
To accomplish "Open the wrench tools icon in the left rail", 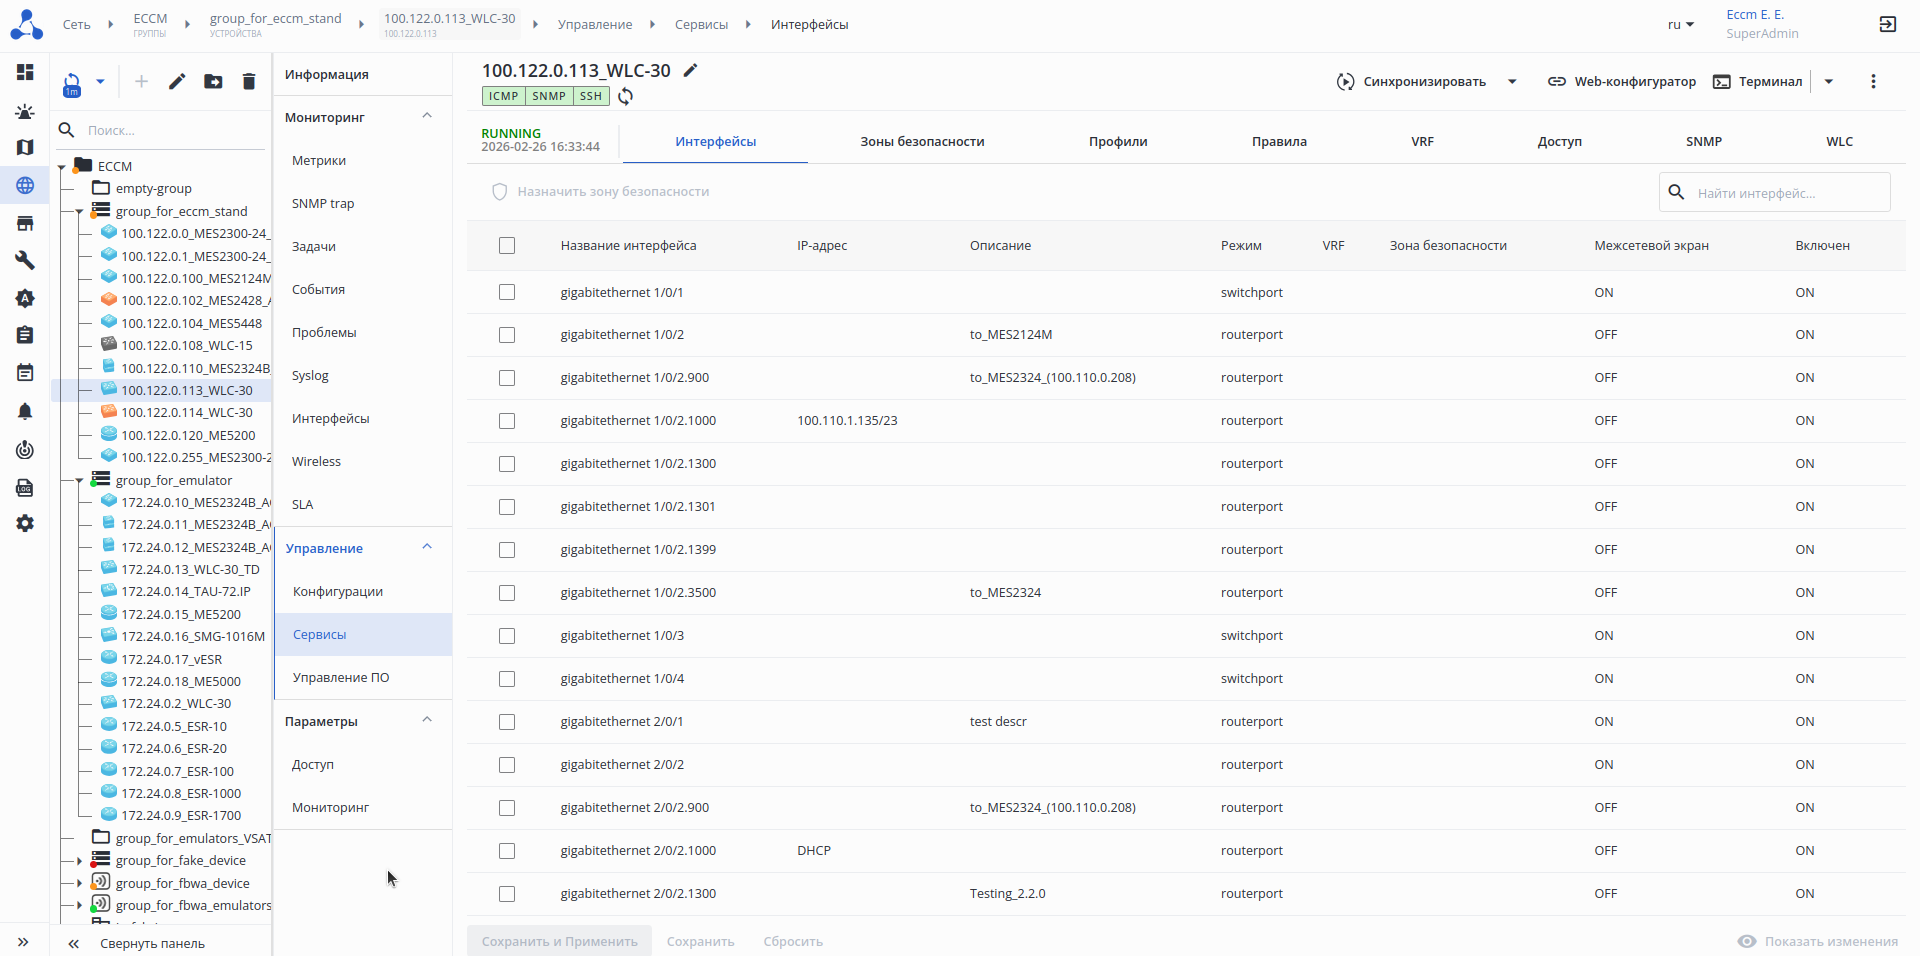I will click(25, 260).
